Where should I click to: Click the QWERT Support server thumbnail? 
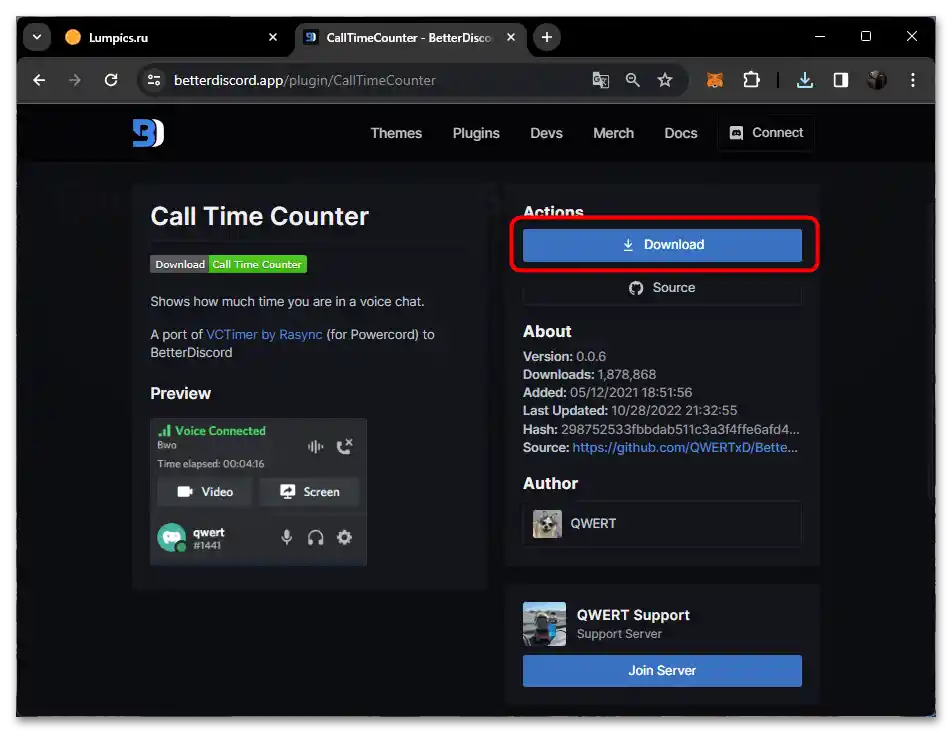click(x=544, y=624)
